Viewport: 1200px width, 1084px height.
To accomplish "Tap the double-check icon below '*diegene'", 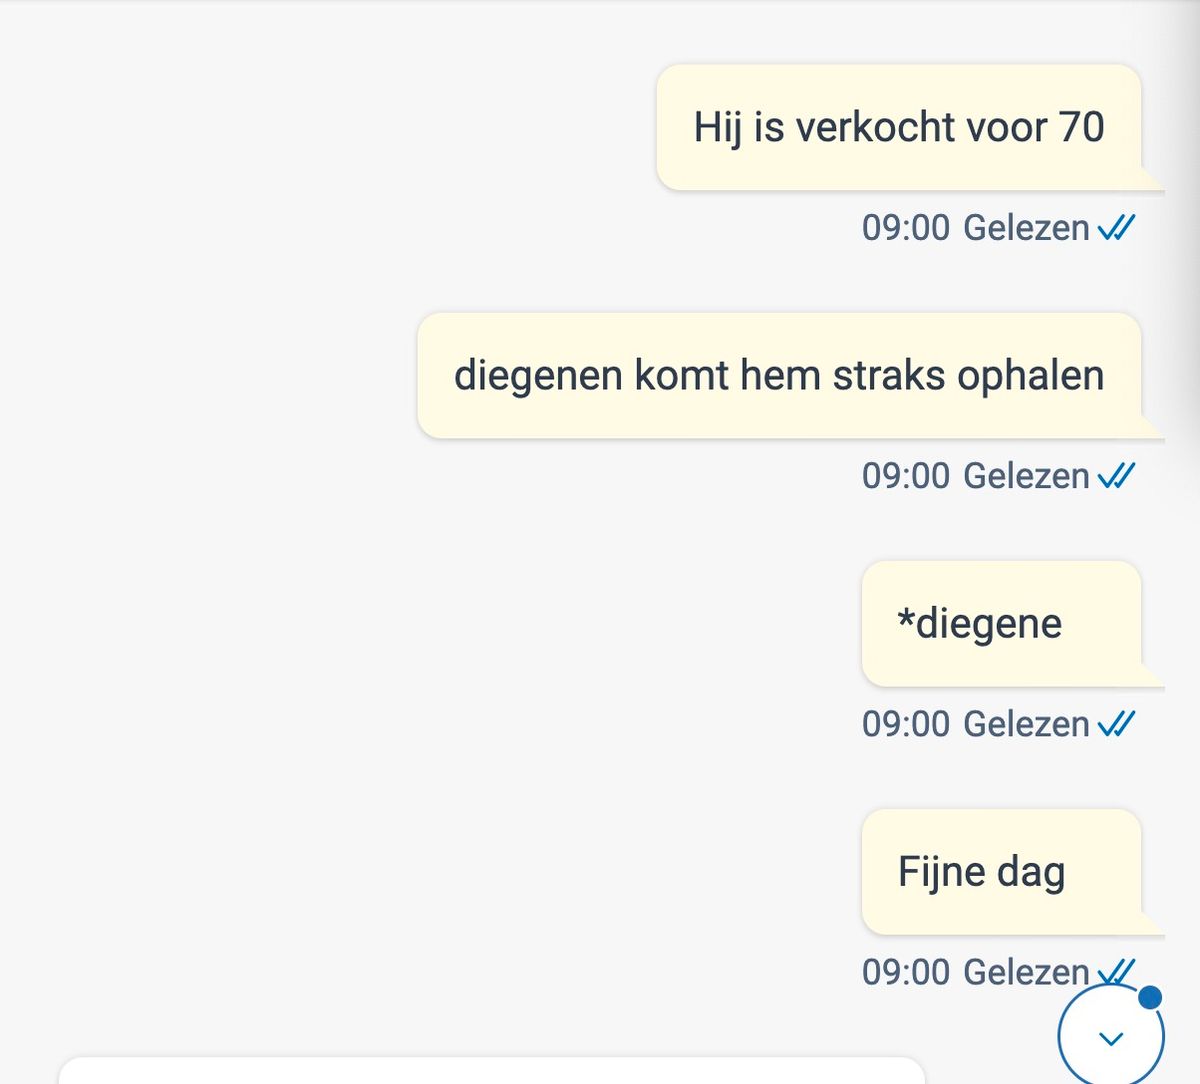I will (1116, 724).
